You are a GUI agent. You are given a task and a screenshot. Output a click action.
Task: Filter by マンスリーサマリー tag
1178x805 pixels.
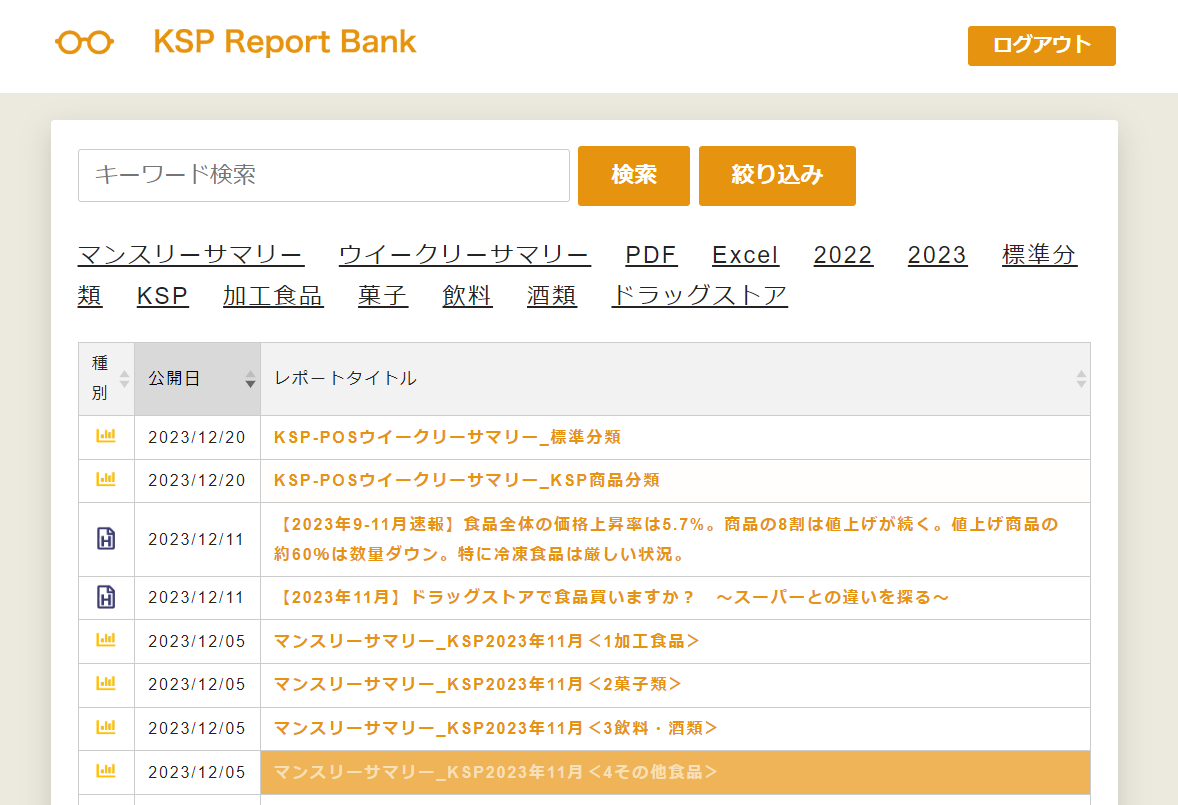[191, 255]
